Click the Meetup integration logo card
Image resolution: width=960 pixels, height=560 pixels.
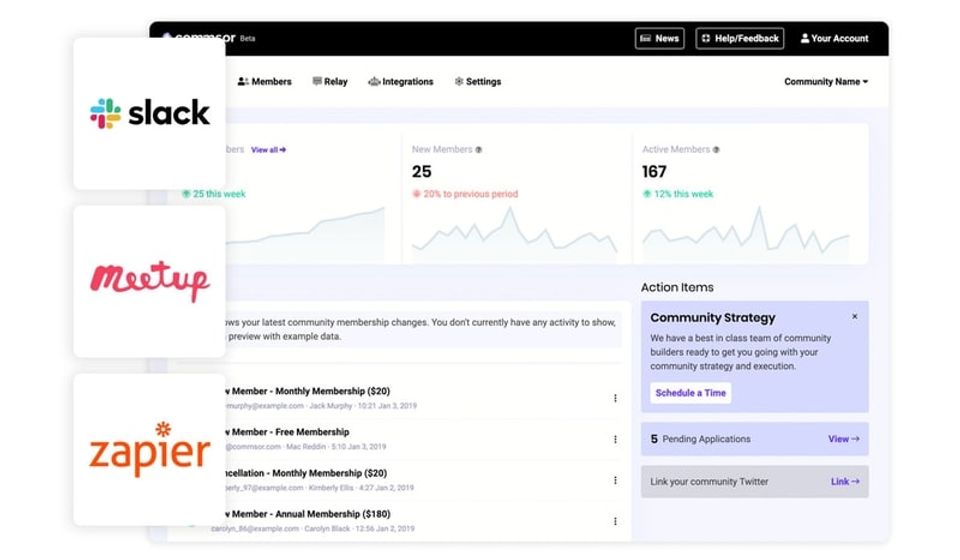[x=149, y=282]
